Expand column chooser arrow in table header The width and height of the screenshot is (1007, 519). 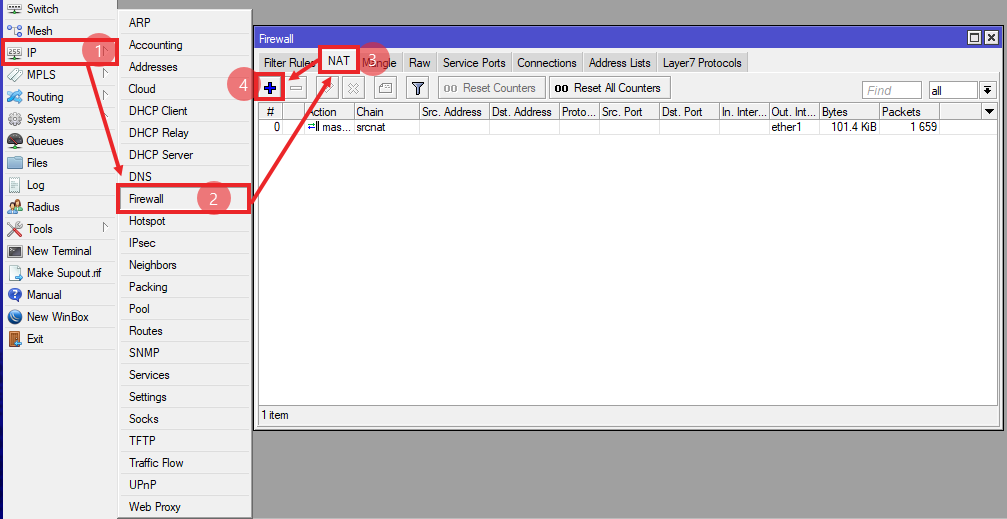(988, 112)
